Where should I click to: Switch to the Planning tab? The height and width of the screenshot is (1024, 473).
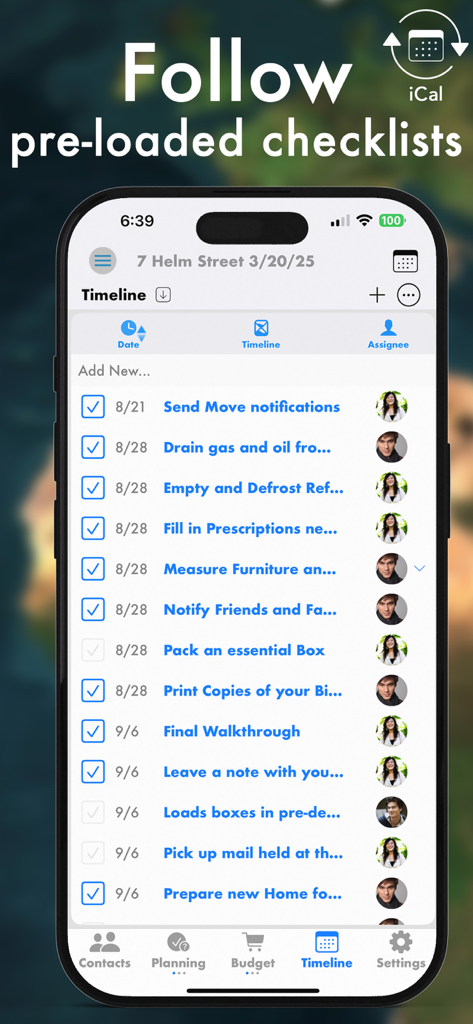coord(178,952)
